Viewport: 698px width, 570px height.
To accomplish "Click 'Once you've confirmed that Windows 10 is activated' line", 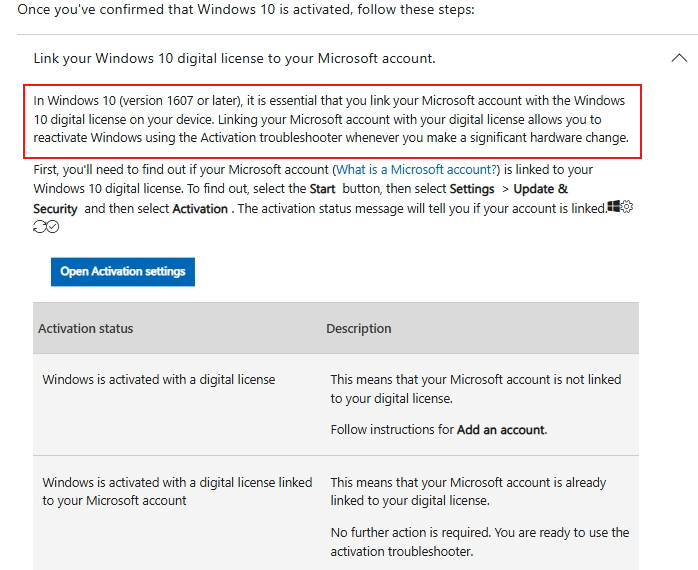I will 246,9.
